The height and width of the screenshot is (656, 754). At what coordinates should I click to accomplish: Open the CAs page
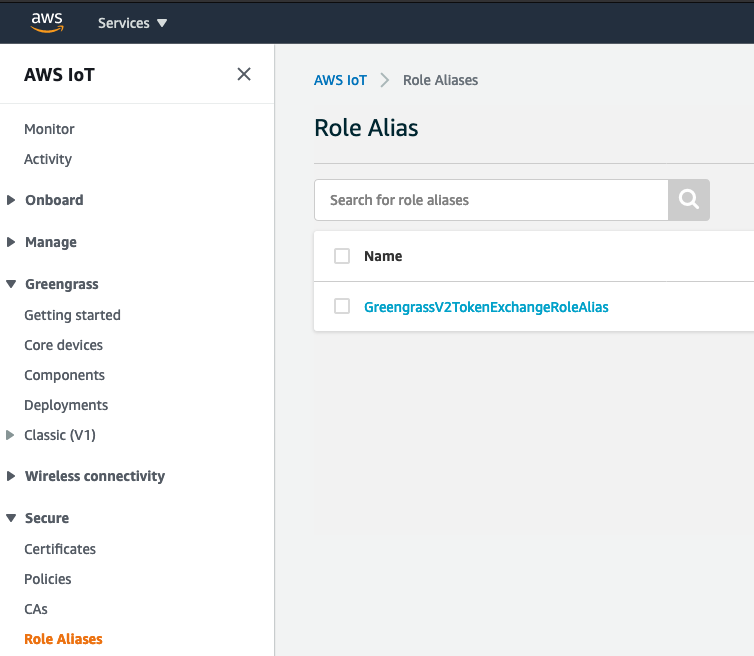(36, 609)
